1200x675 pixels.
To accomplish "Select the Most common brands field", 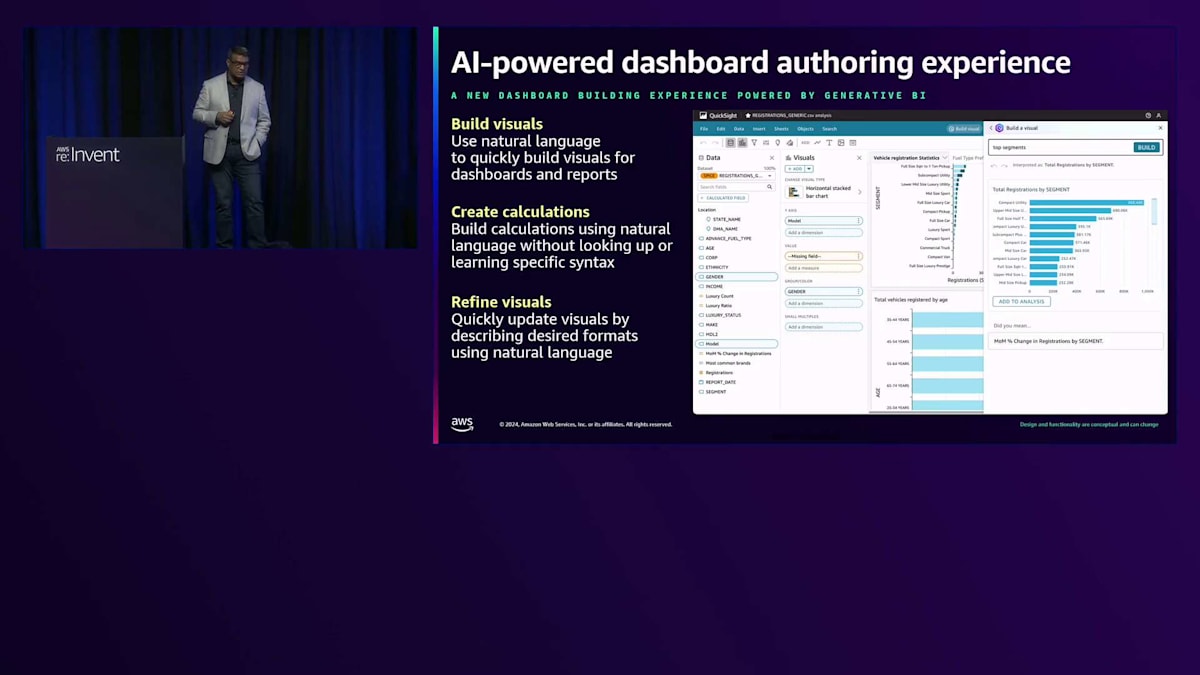I will [727, 363].
